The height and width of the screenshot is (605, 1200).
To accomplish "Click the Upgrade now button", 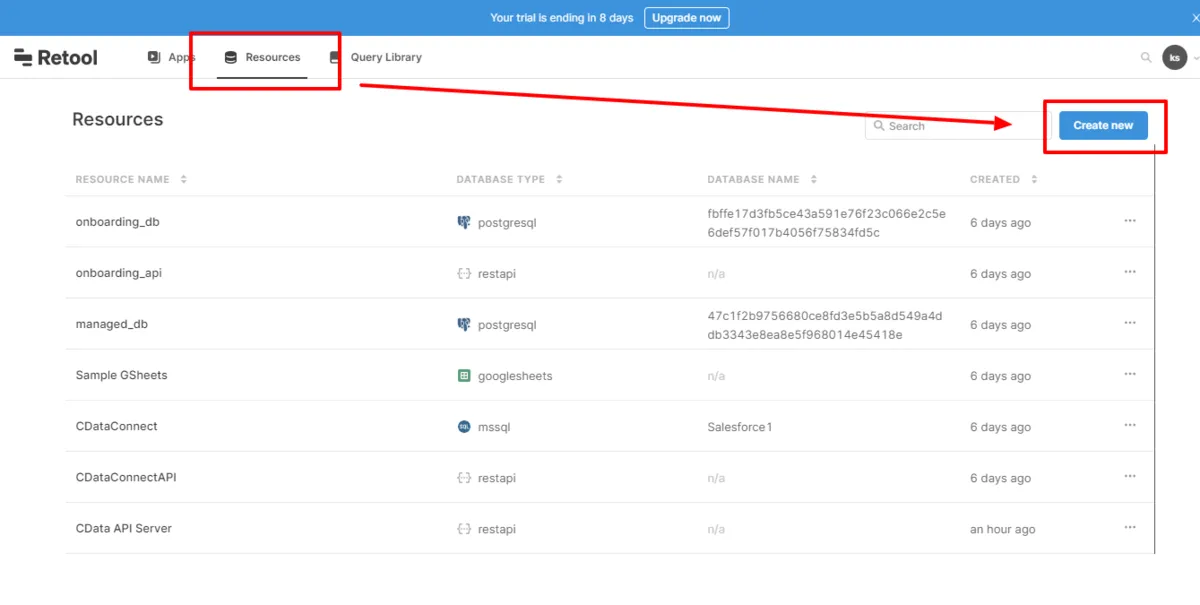I will tap(686, 18).
